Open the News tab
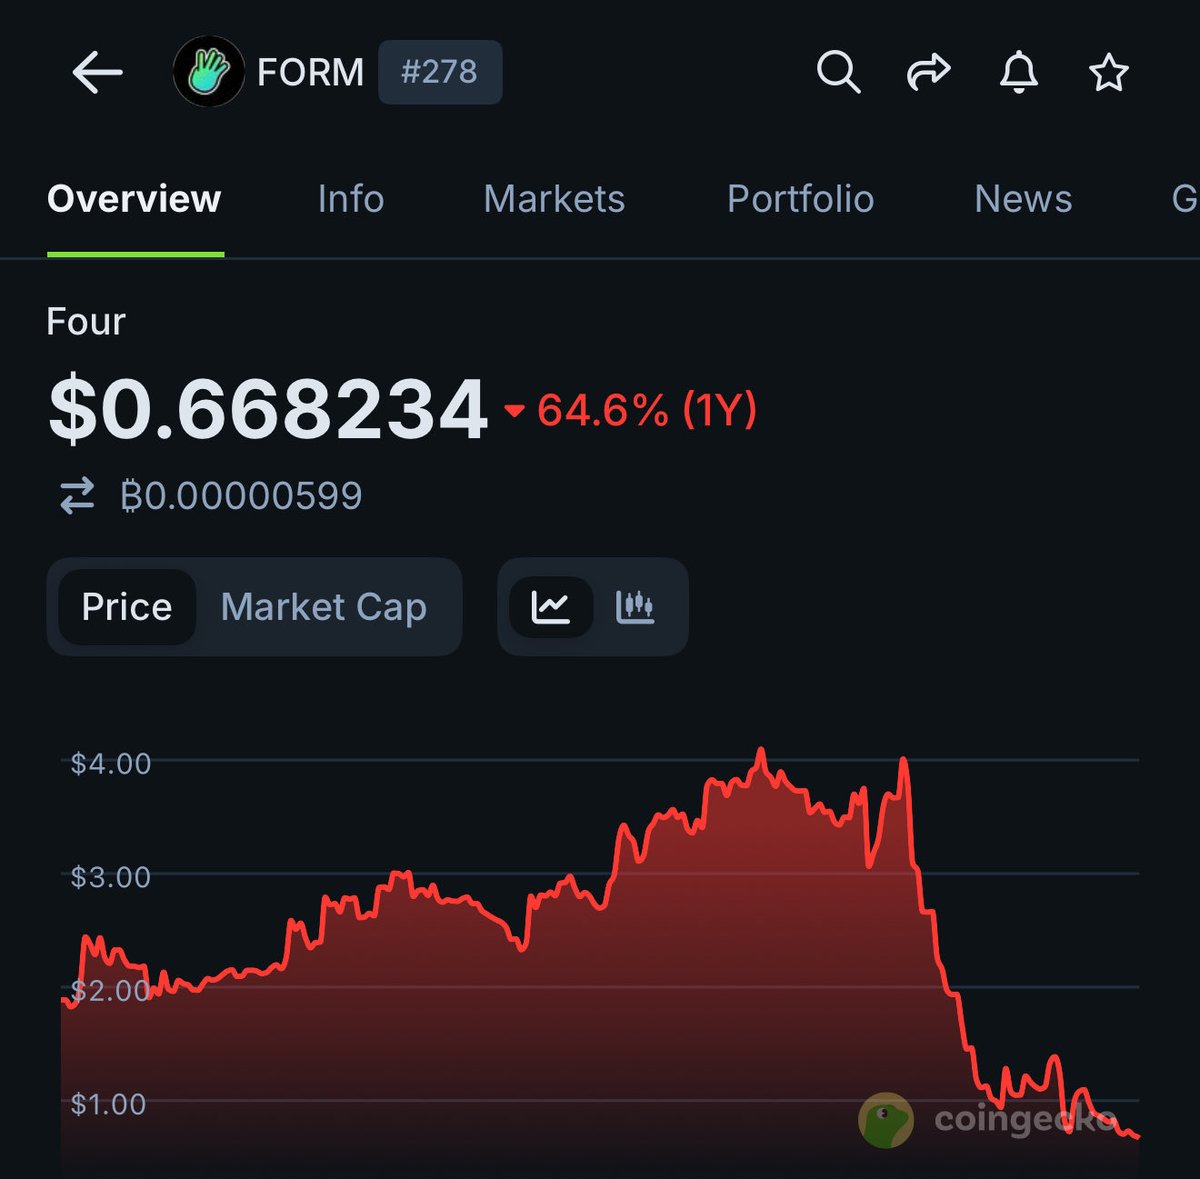This screenshot has height=1179, width=1200. pos(1023,199)
